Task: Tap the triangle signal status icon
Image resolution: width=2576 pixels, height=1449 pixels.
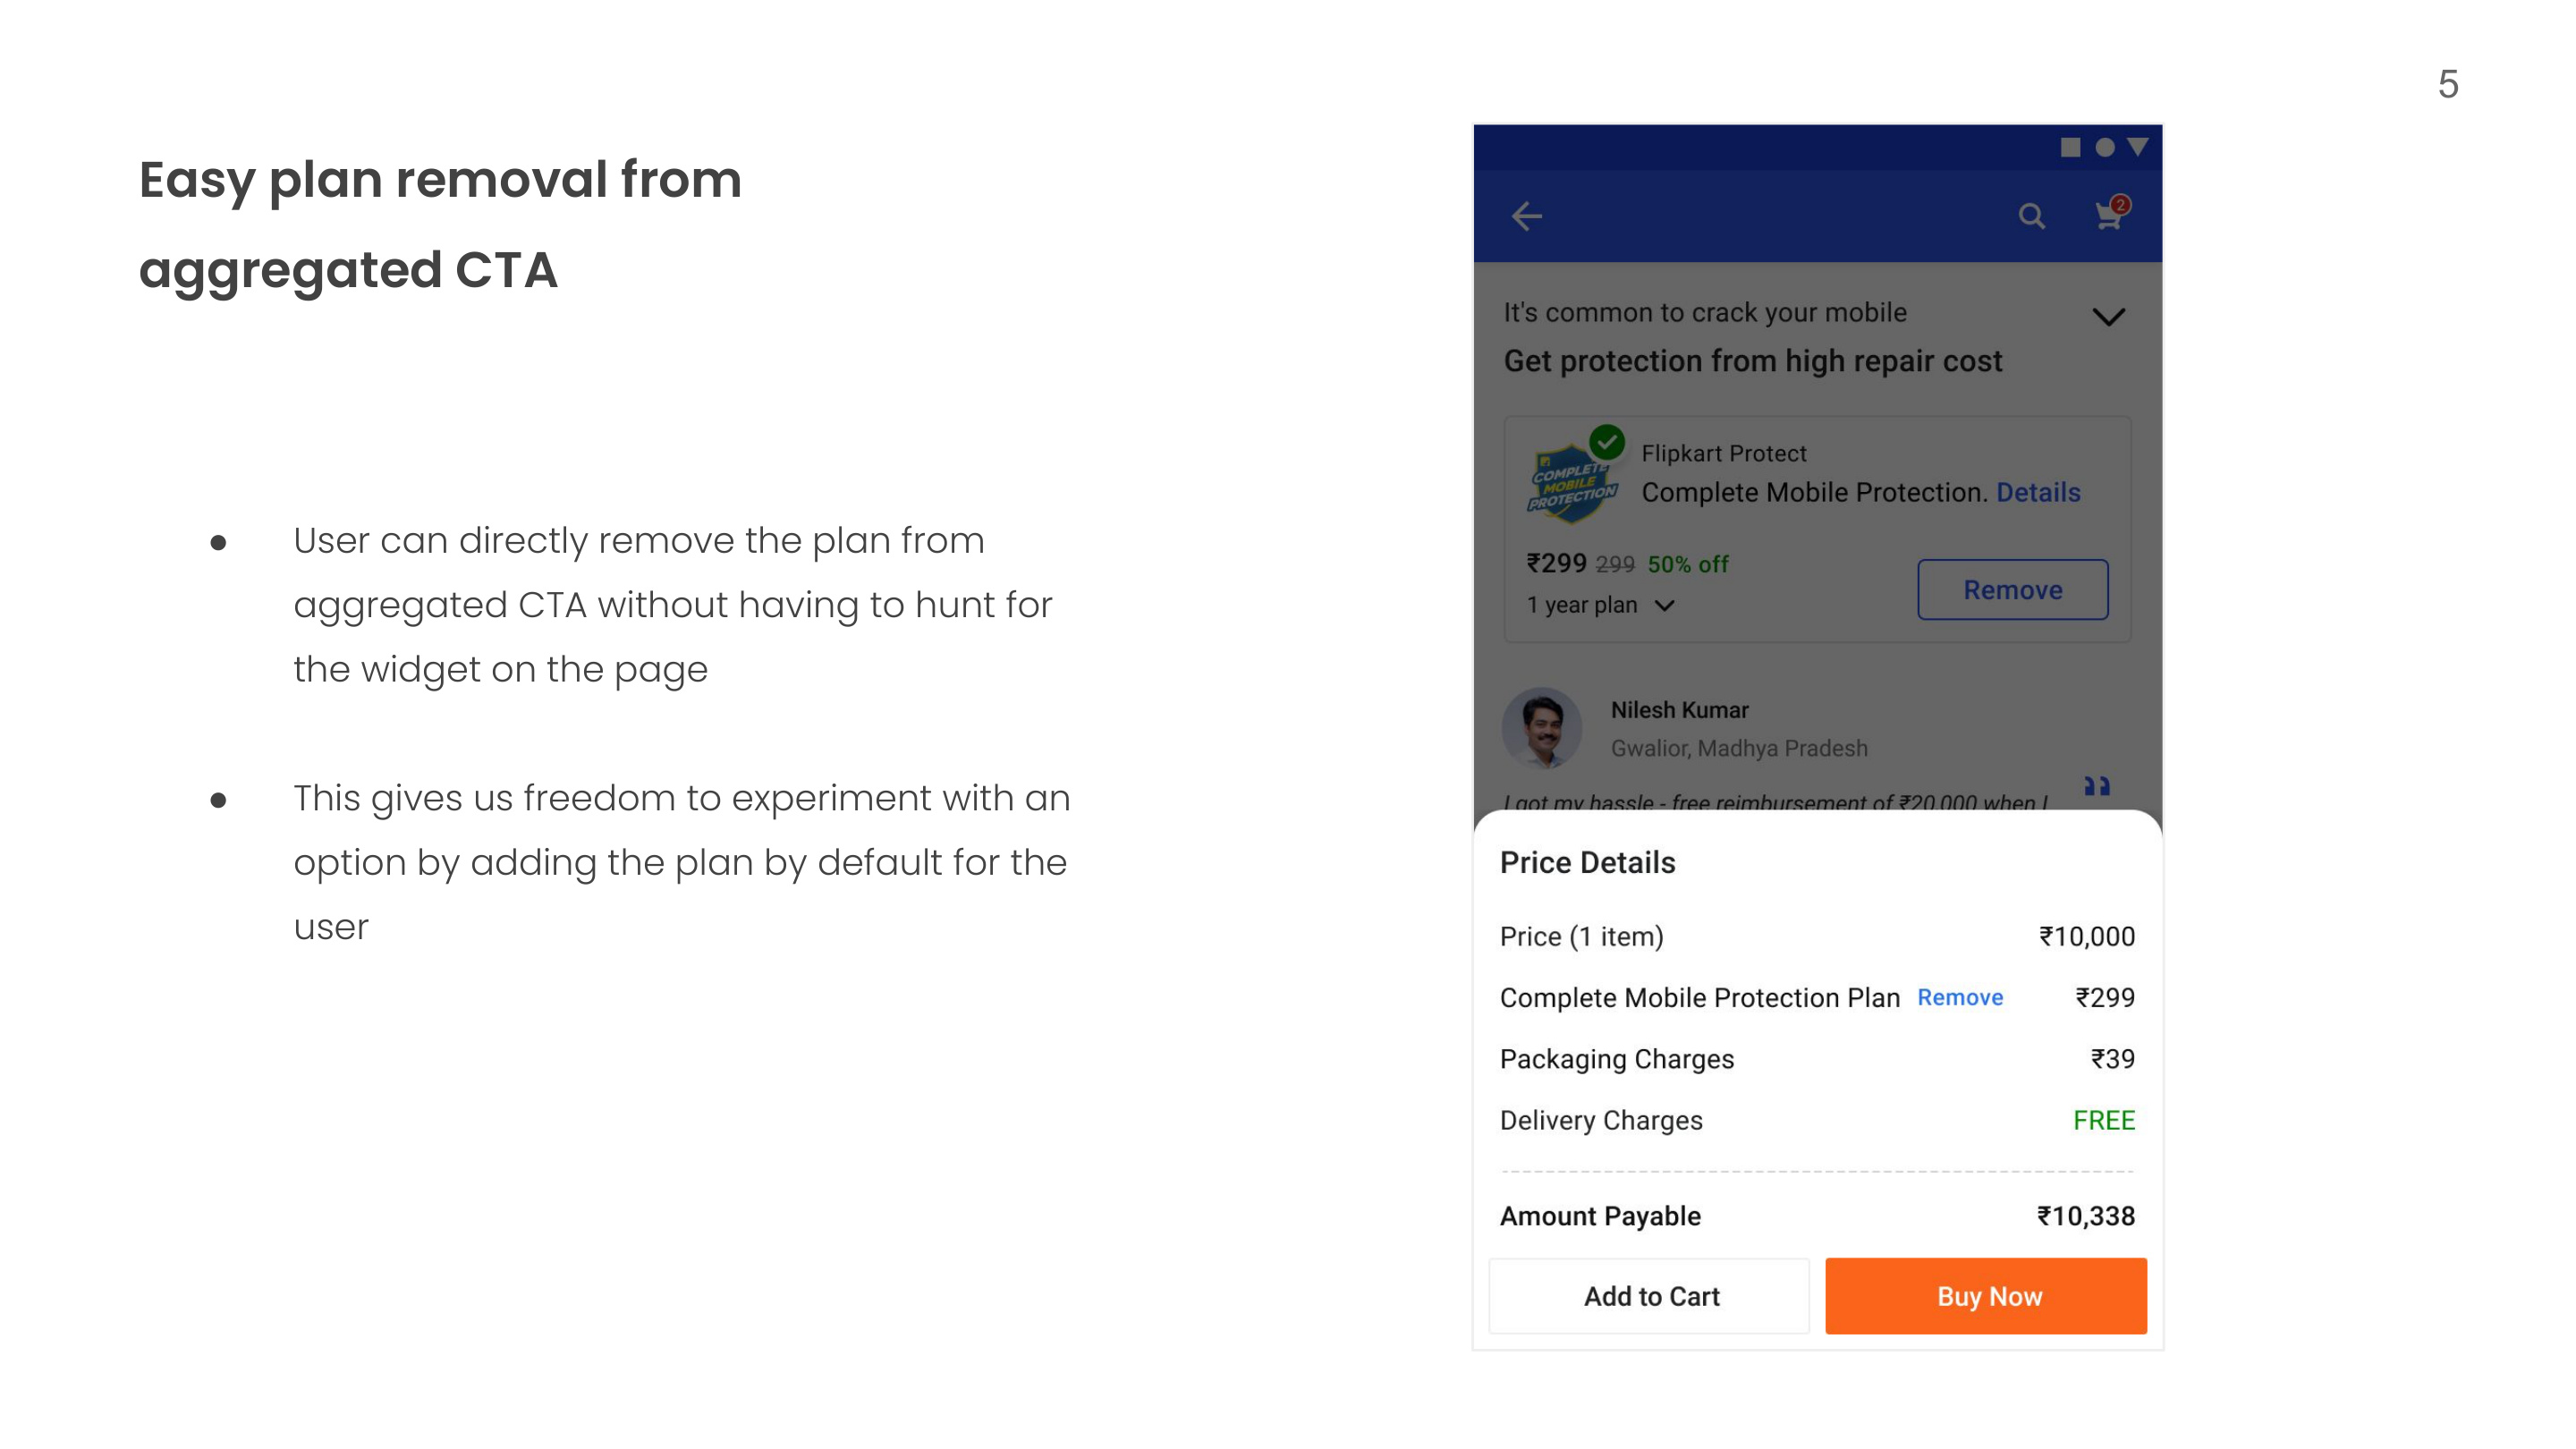Action: (2138, 147)
